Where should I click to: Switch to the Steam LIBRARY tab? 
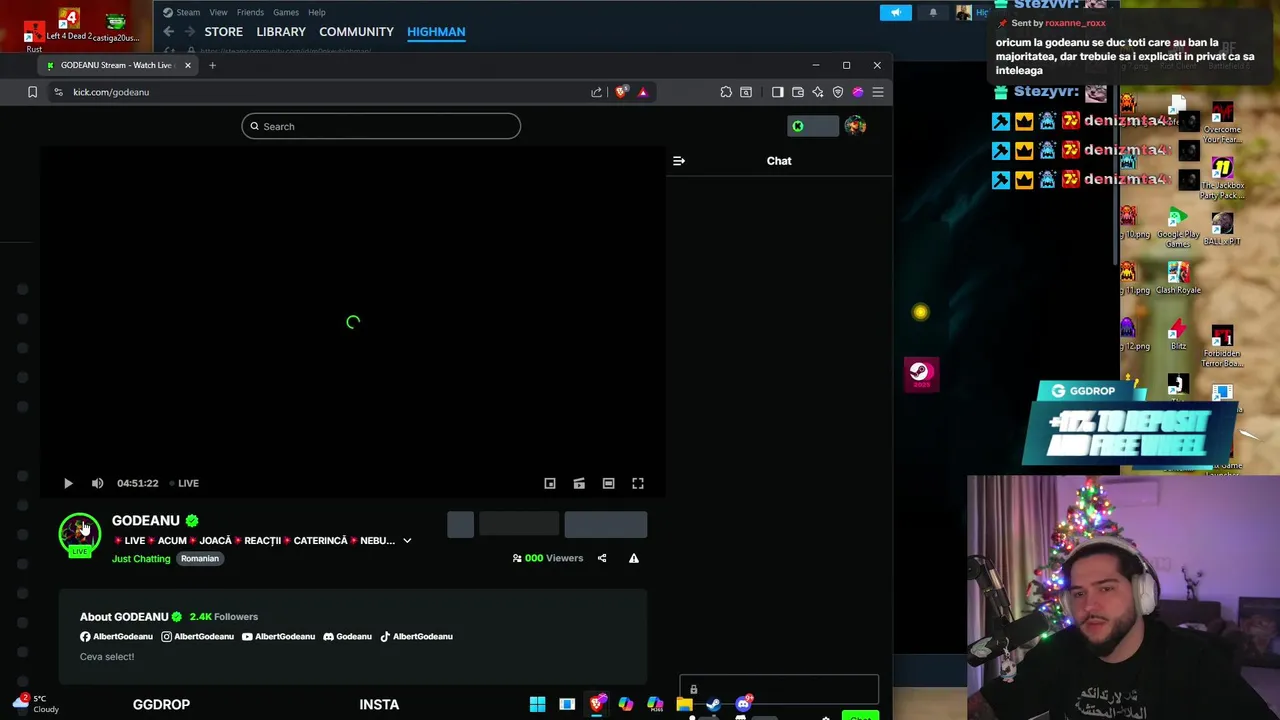click(x=281, y=32)
